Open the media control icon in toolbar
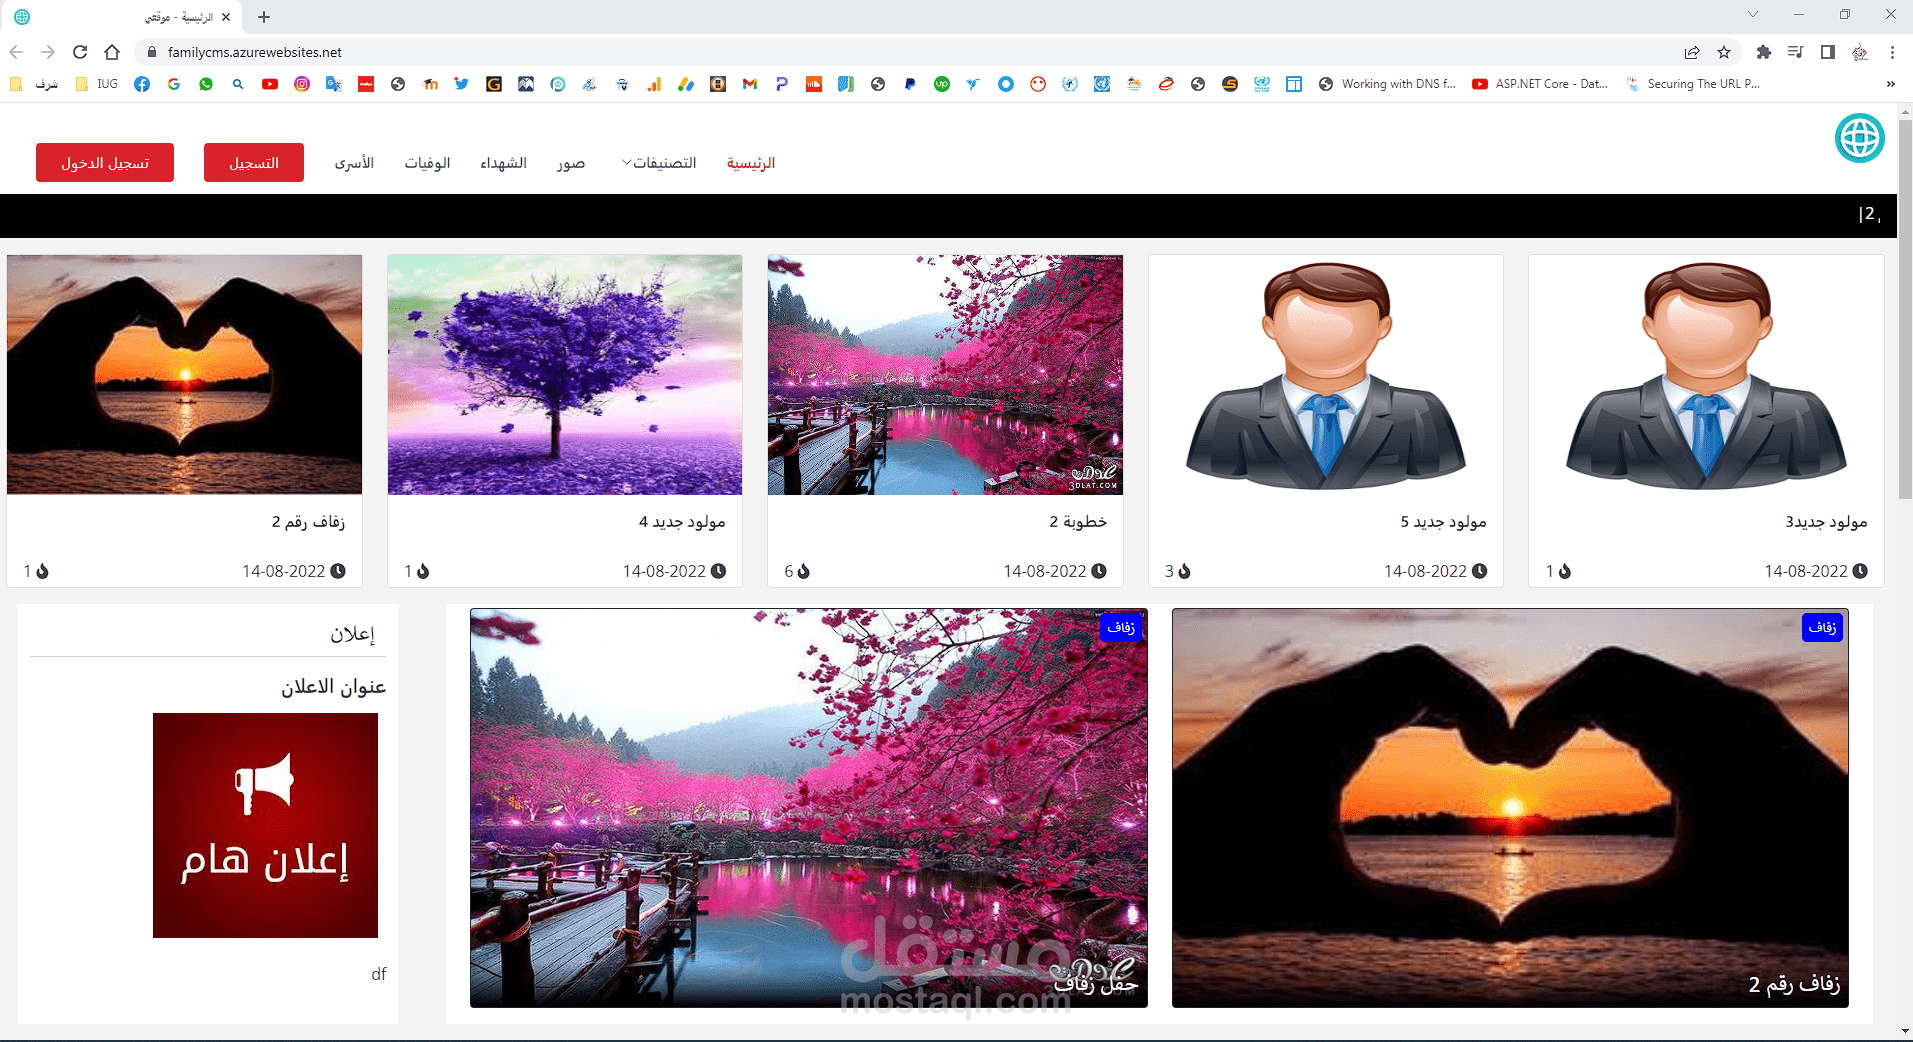 tap(1796, 52)
